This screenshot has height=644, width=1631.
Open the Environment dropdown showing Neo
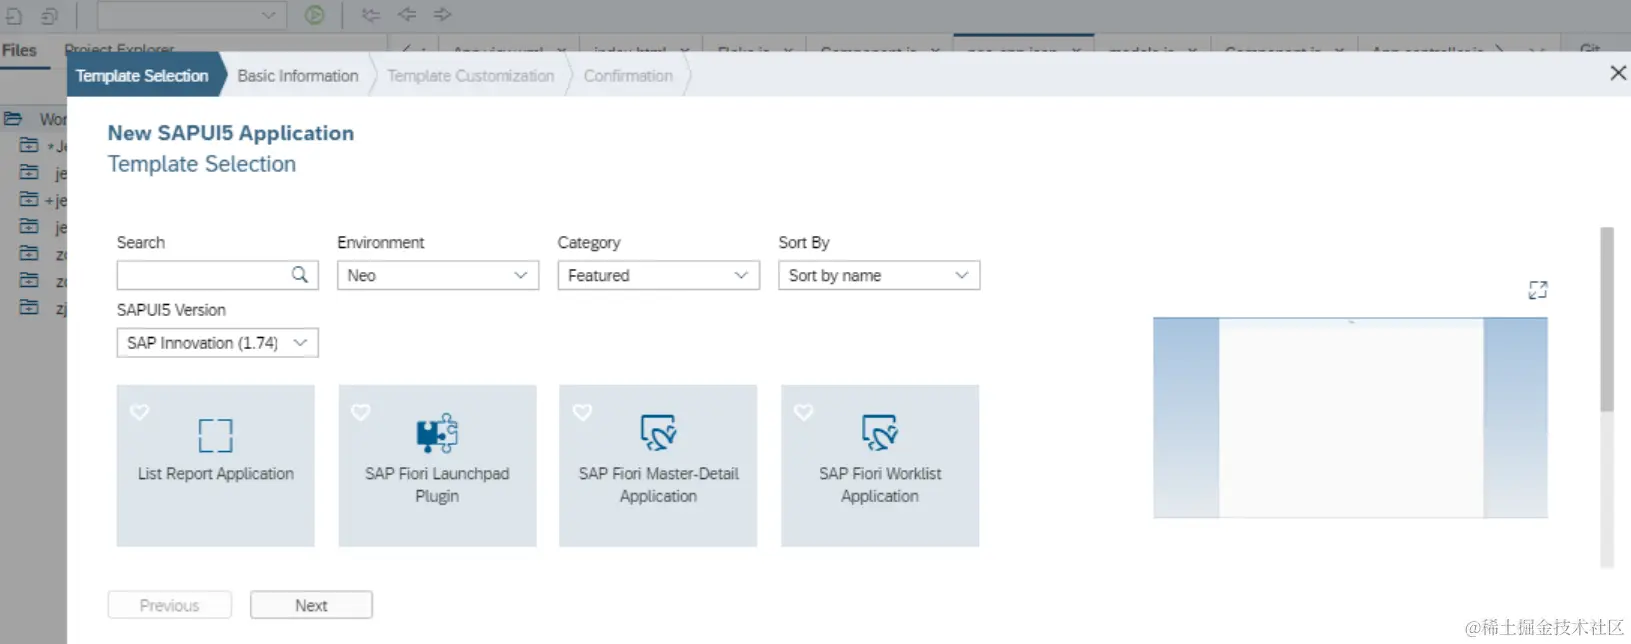[x=438, y=275]
